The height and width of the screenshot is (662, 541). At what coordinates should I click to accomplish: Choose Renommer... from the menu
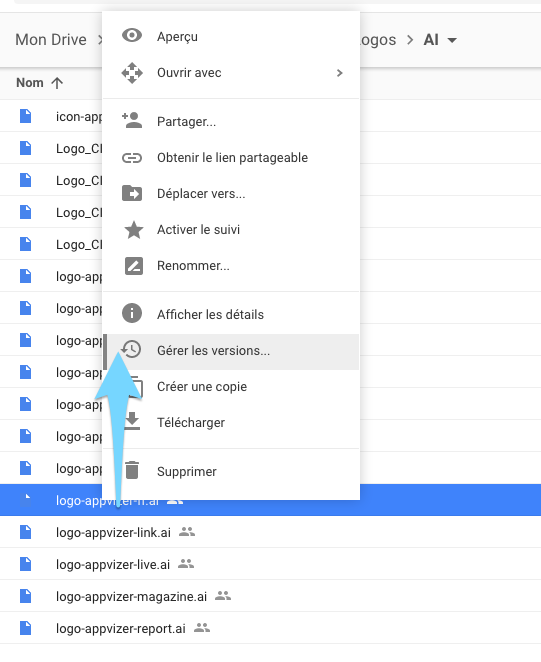point(231,266)
